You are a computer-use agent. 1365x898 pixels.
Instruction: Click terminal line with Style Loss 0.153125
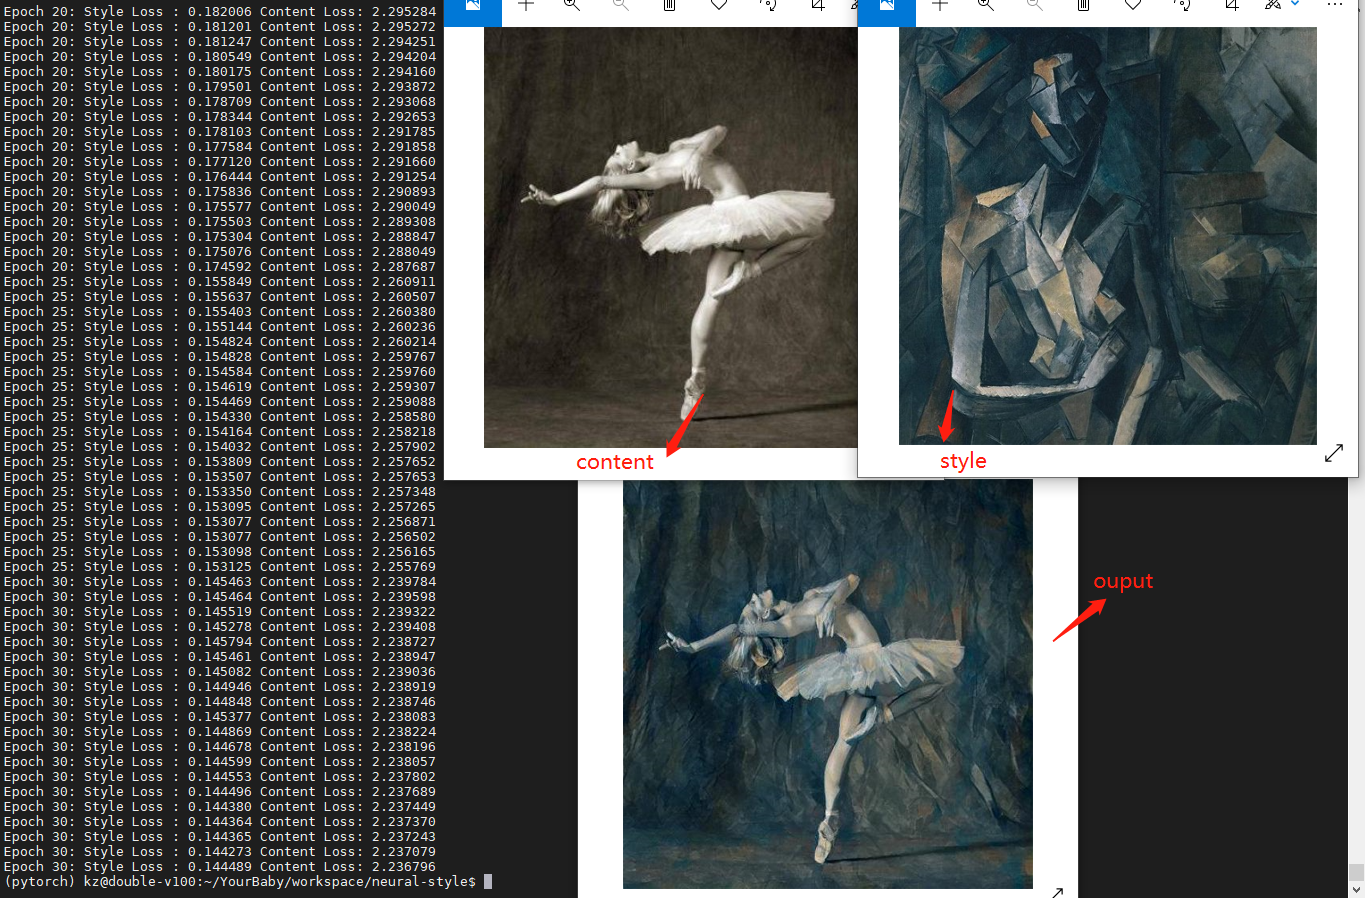coord(220,567)
